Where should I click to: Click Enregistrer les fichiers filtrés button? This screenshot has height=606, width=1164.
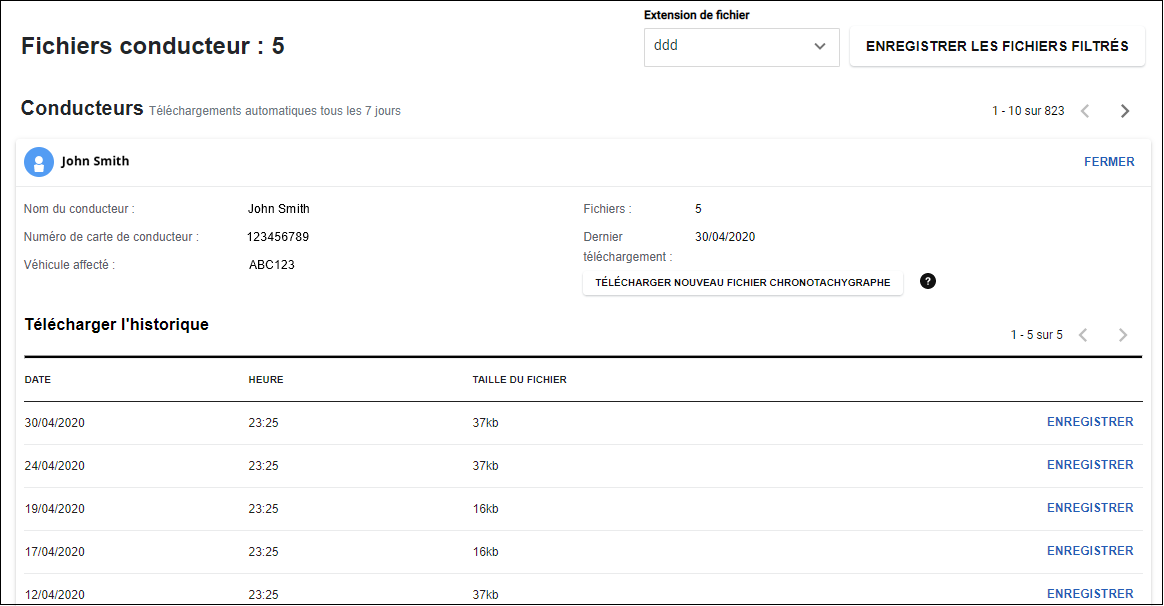(997, 47)
